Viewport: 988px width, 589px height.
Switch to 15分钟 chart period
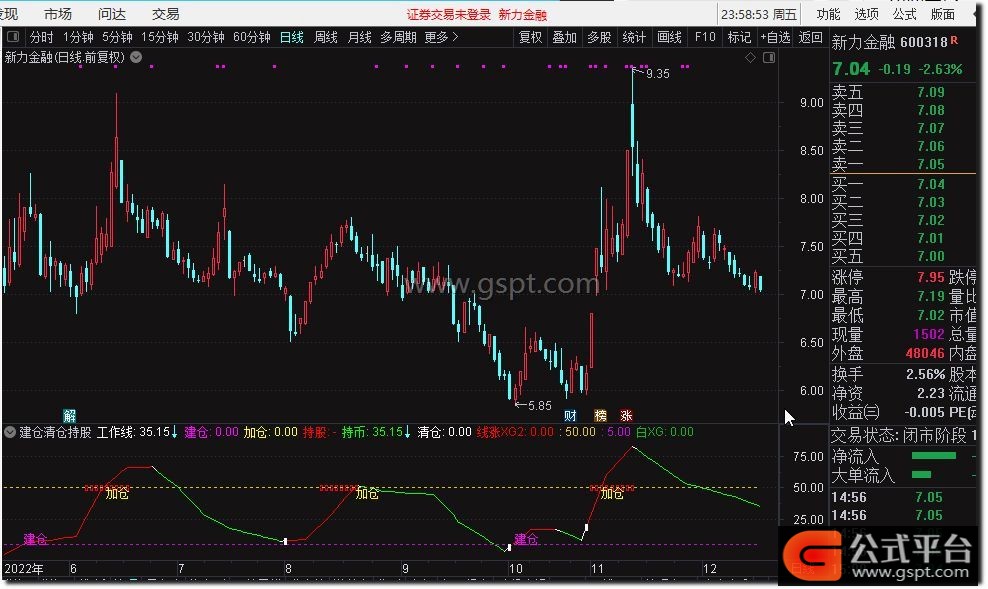coord(159,37)
